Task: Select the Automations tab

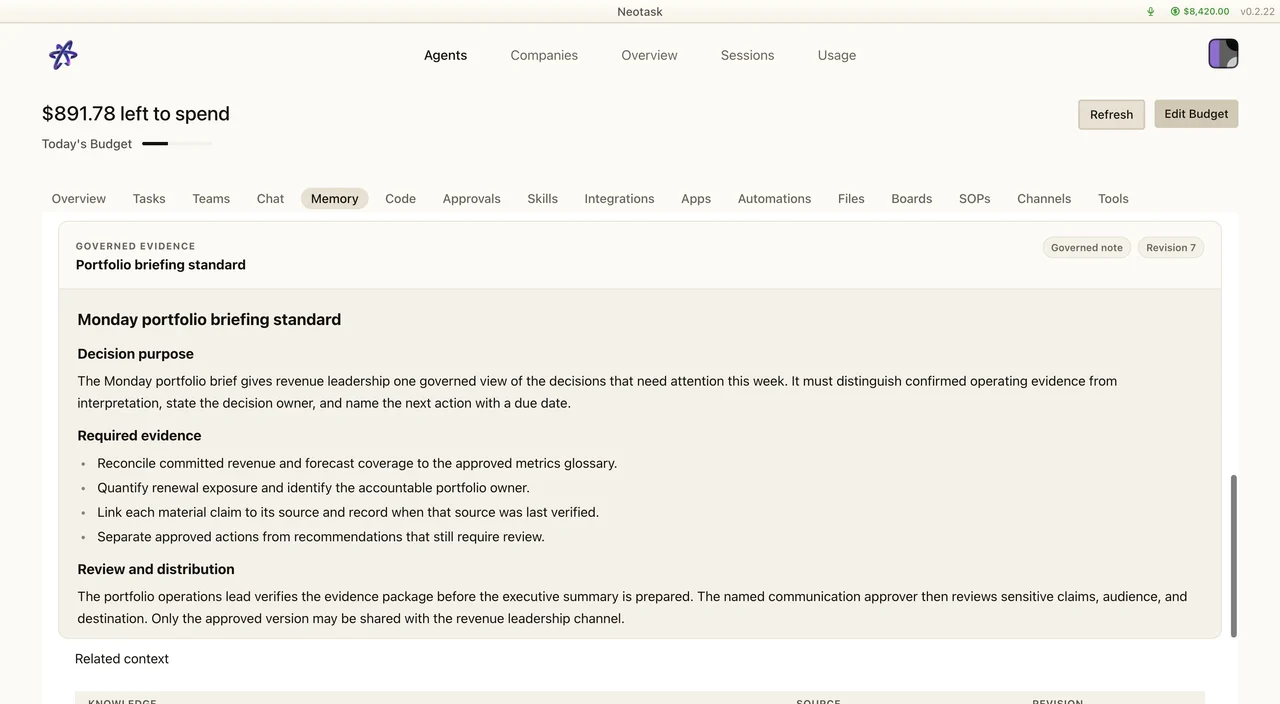Action: (774, 199)
